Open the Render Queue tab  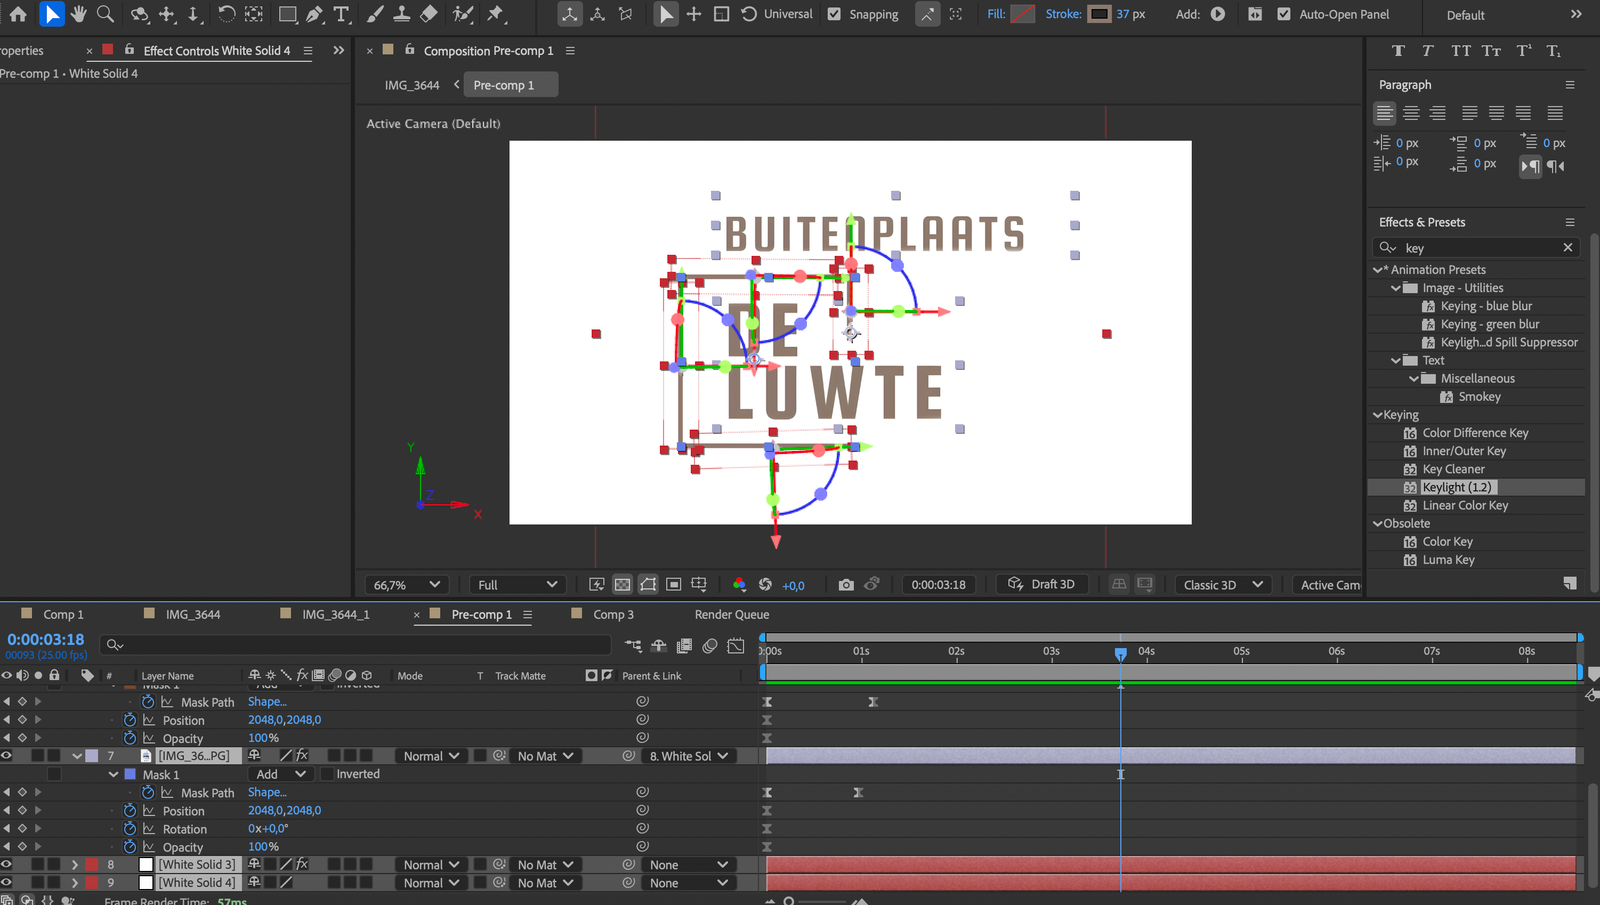pos(731,615)
